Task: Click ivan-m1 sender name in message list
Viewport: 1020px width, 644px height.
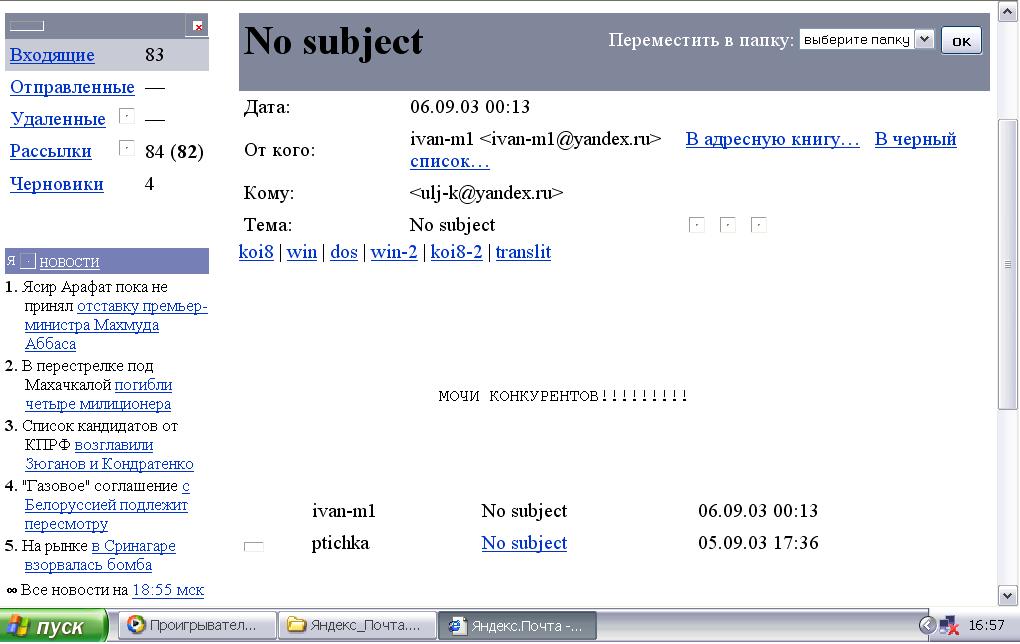Action: click(343, 511)
